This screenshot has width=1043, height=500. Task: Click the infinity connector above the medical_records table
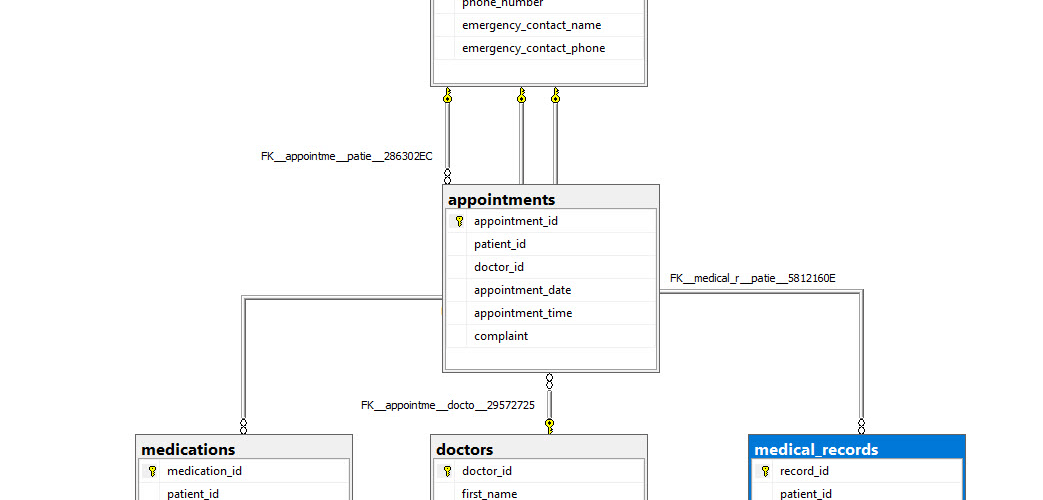[x=861, y=424]
